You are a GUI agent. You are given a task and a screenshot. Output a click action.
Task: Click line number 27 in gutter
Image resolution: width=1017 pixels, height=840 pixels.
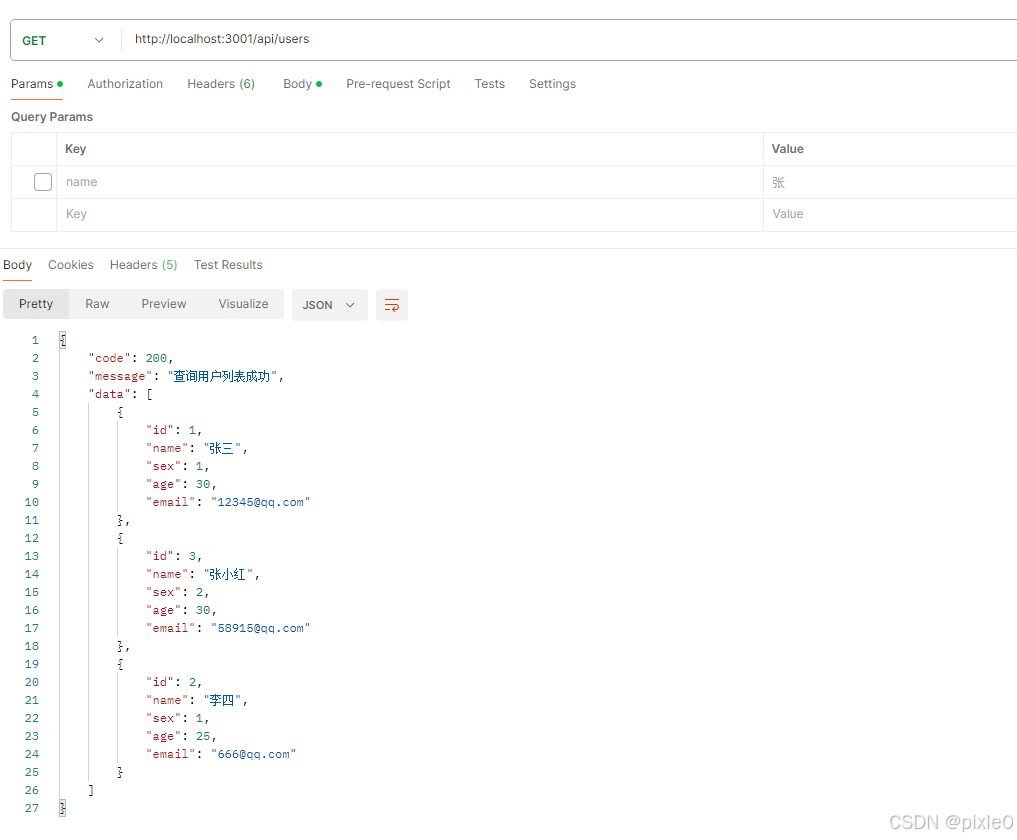pyautogui.click(x=32, y=808)
